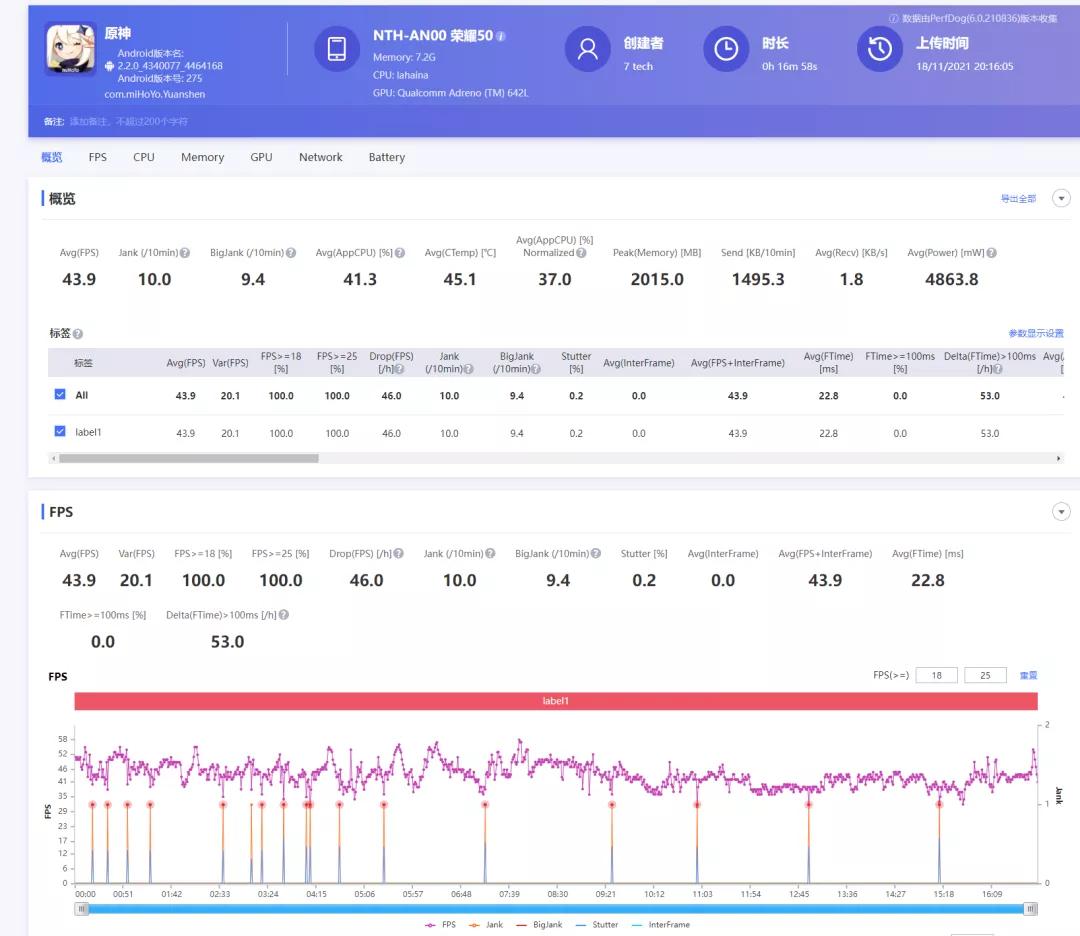Open the Battery tab

tap(386, 157)
